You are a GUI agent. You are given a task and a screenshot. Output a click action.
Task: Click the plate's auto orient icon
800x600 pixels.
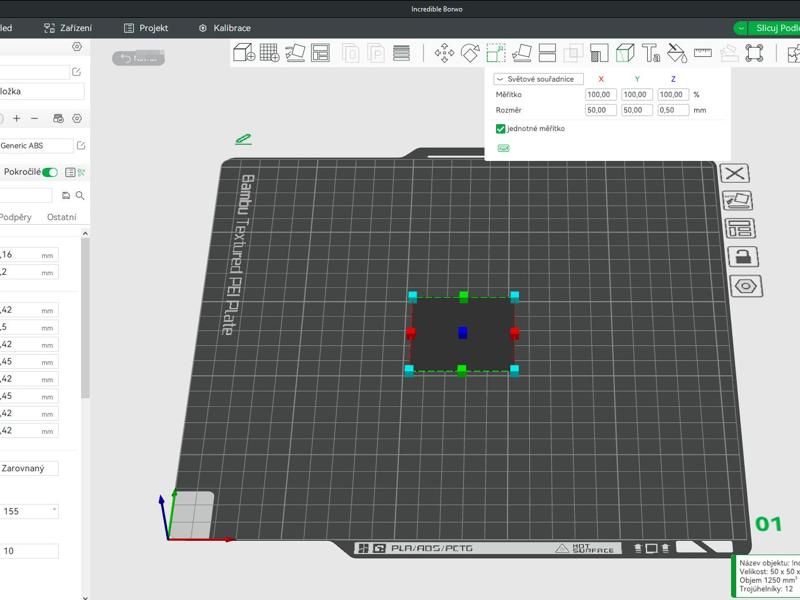click(x=738, y=201)
